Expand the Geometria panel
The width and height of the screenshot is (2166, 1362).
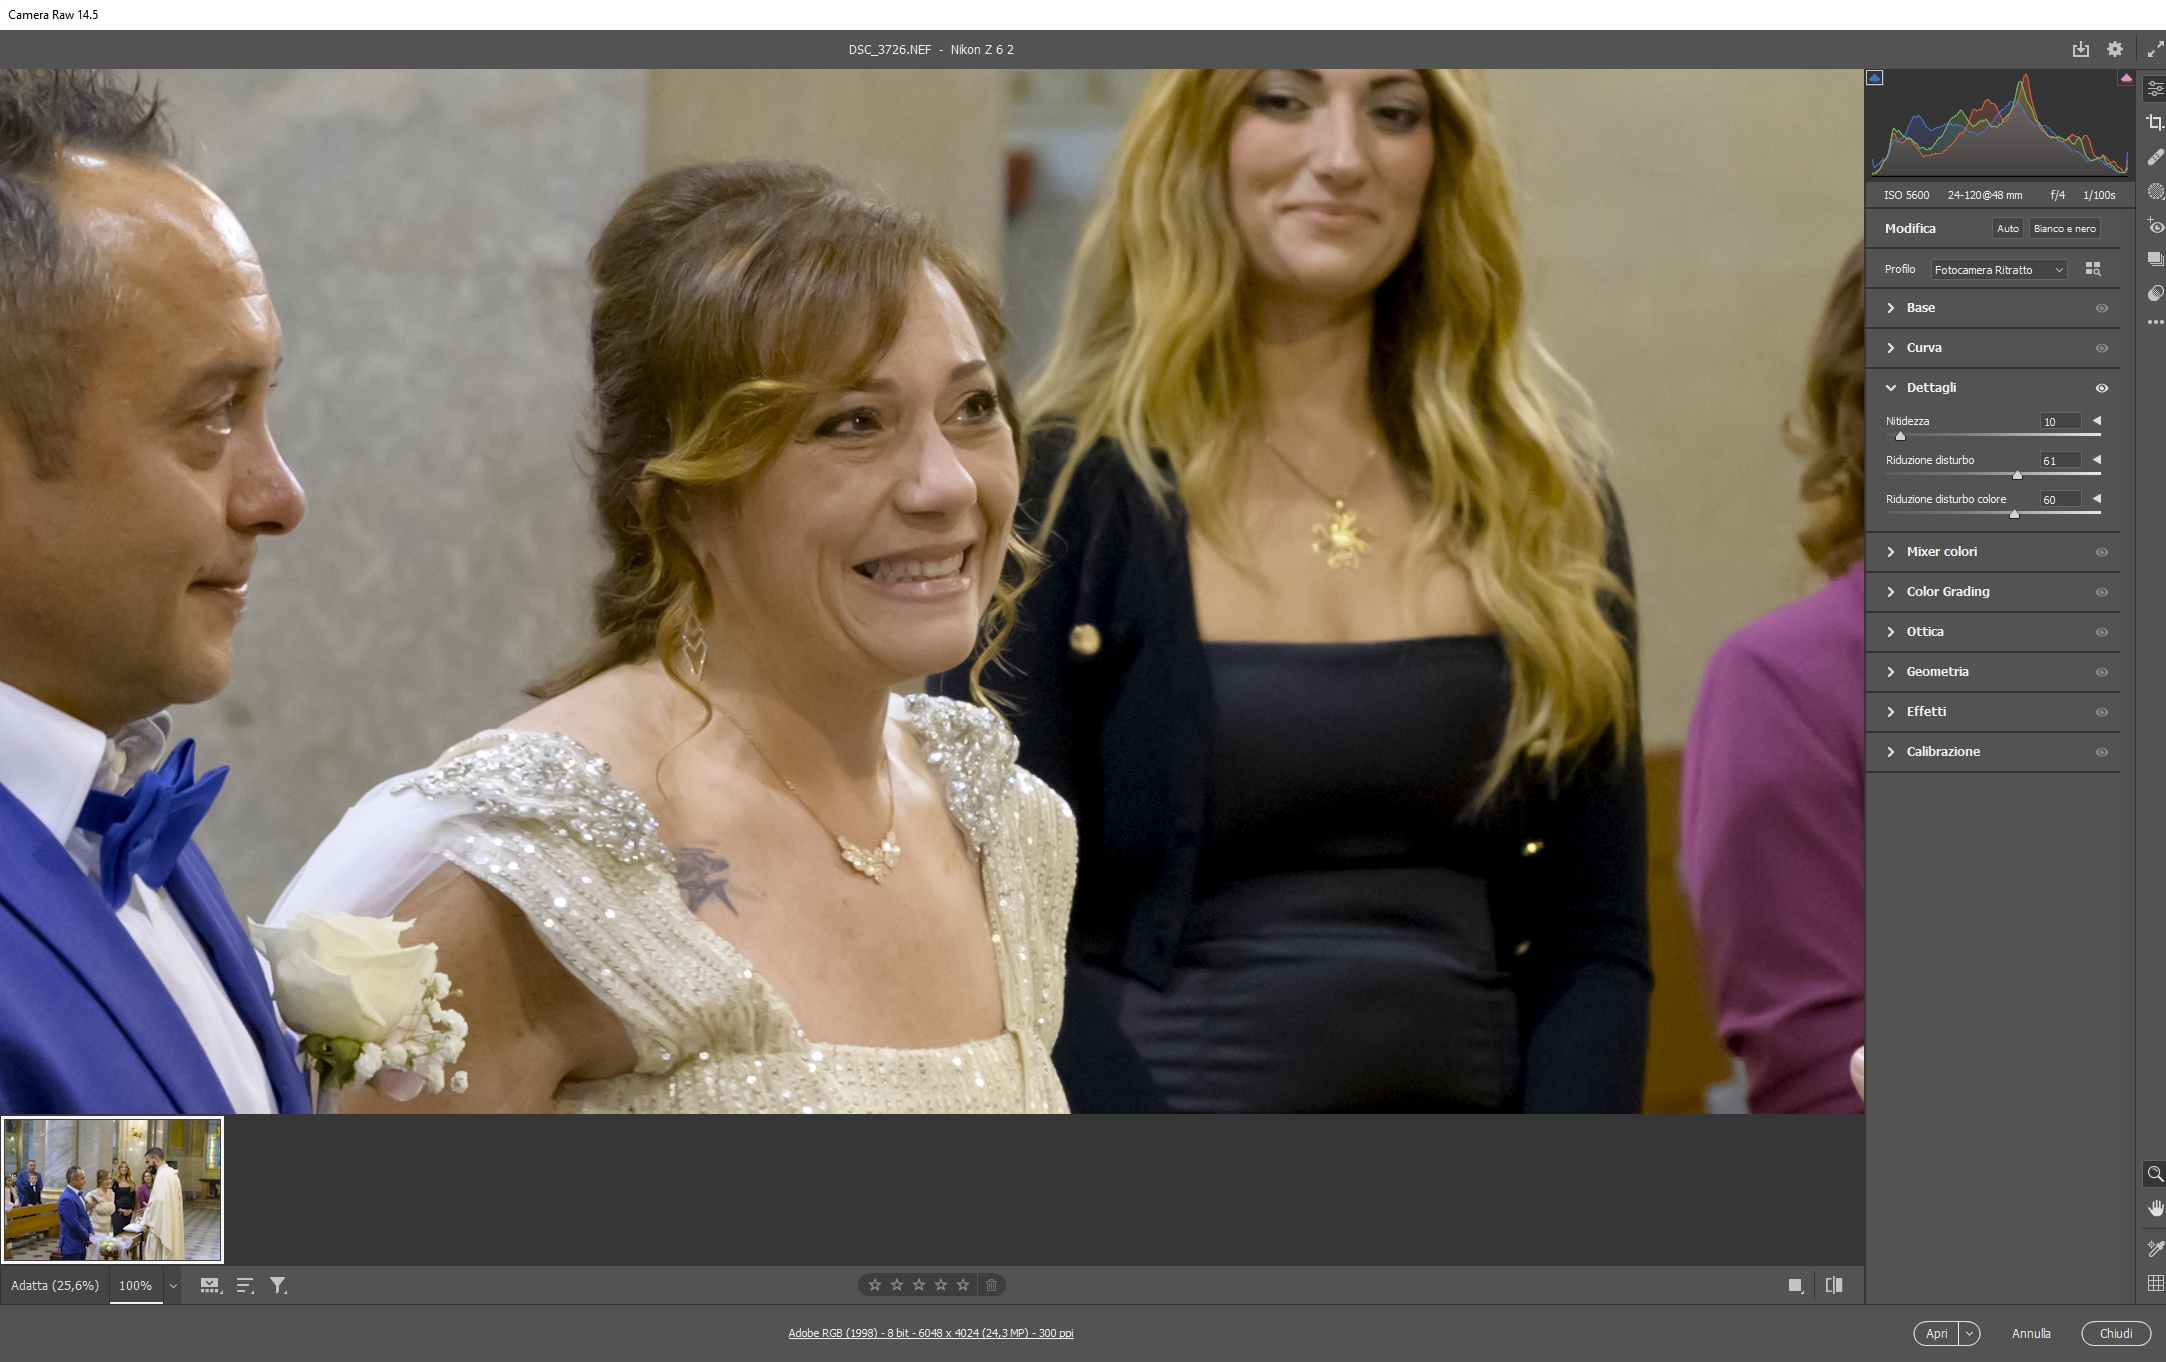coord(1890,672)
